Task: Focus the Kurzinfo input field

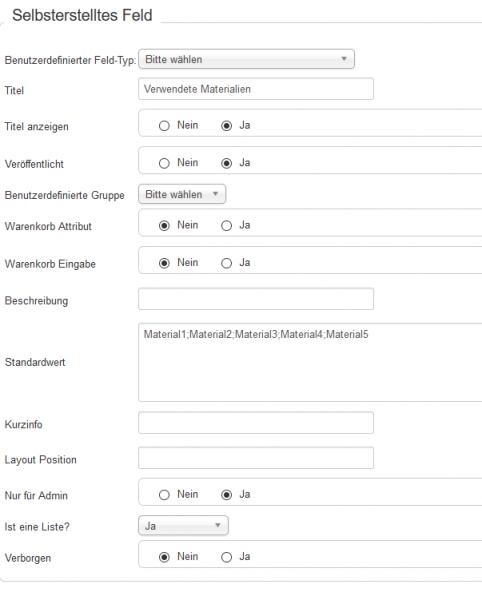Action: click(256, 422)
